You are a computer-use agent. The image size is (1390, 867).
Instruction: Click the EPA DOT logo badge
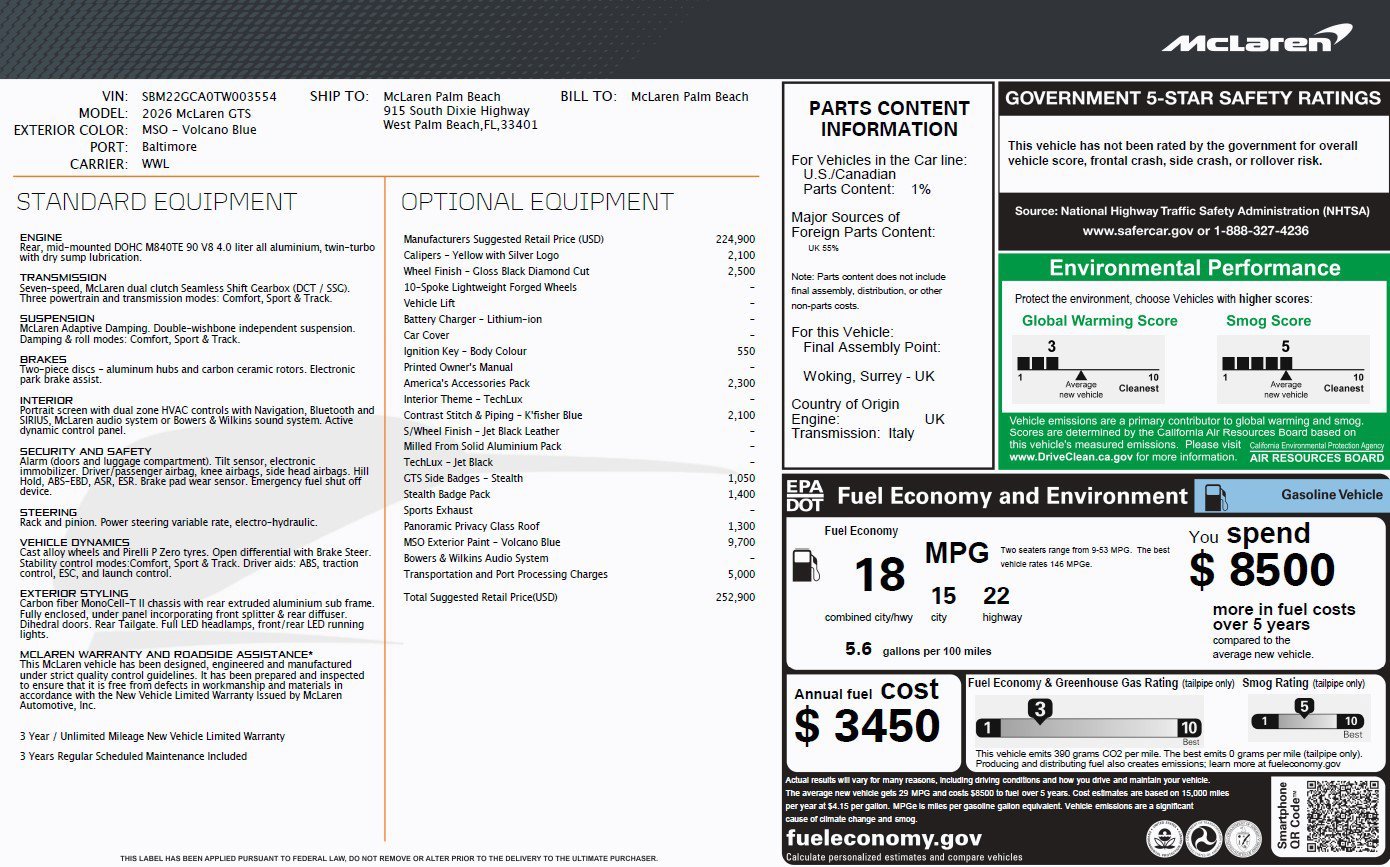805,496
